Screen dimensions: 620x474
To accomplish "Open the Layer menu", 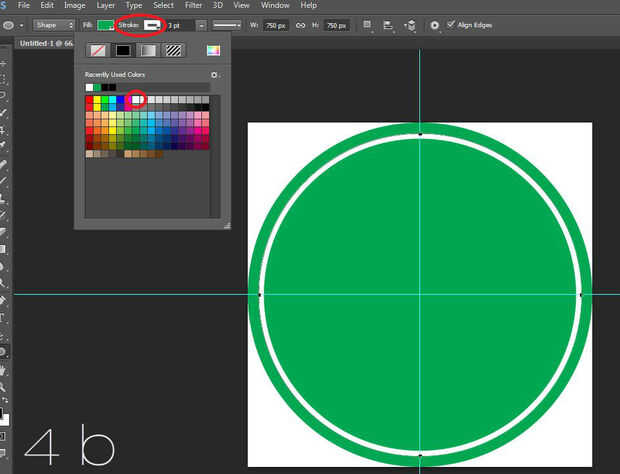I will click(104, 6).
